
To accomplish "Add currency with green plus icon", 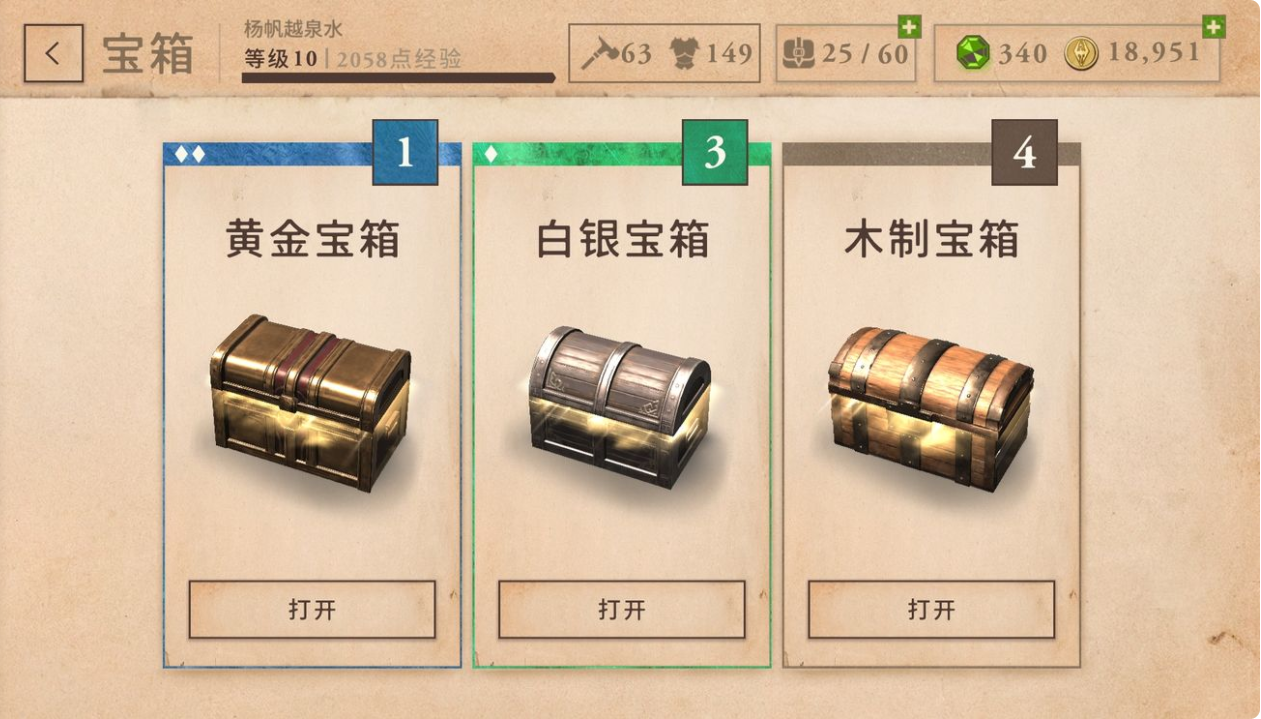I will point(1213,27).
